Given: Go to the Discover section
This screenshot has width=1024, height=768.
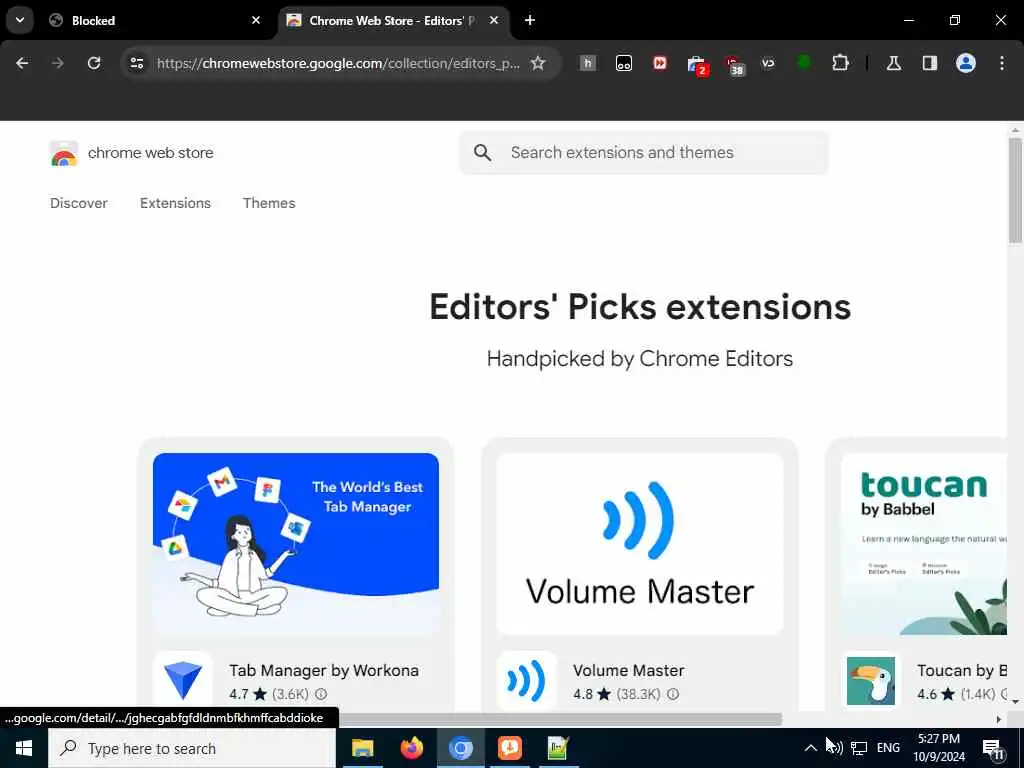Looking at the screenshot, I should [x=79, y=203].
